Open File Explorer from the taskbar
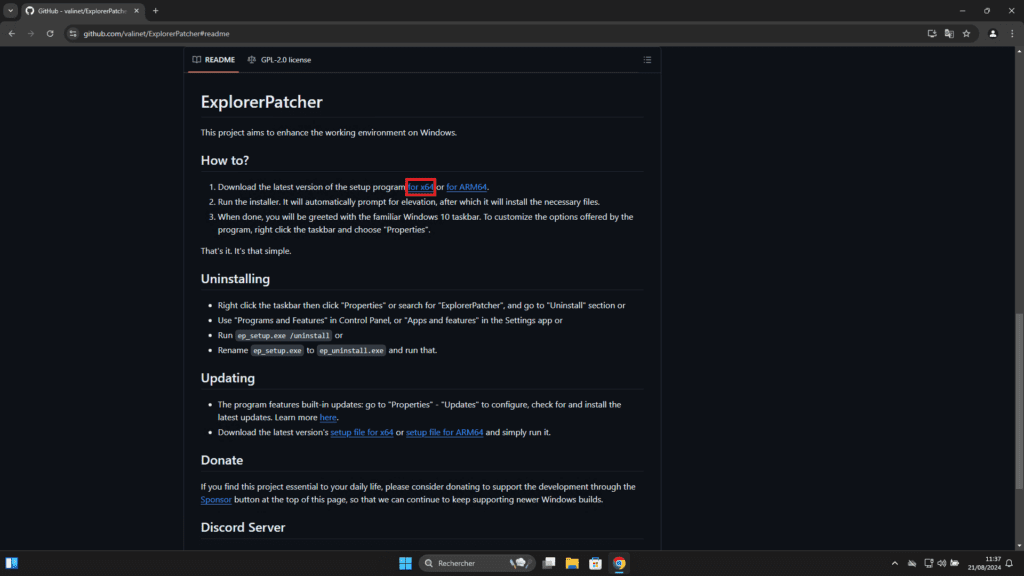The height and width of the screenshot is (576, 1024). coord(572,563)
